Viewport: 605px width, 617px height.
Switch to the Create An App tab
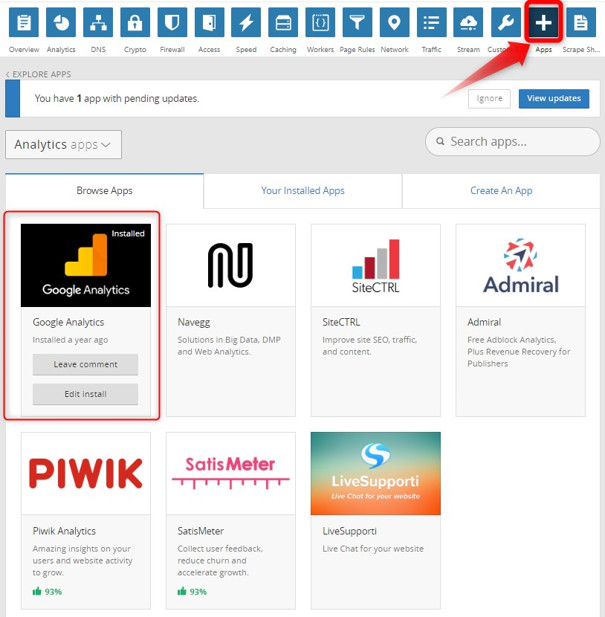[x=501, y=190]
